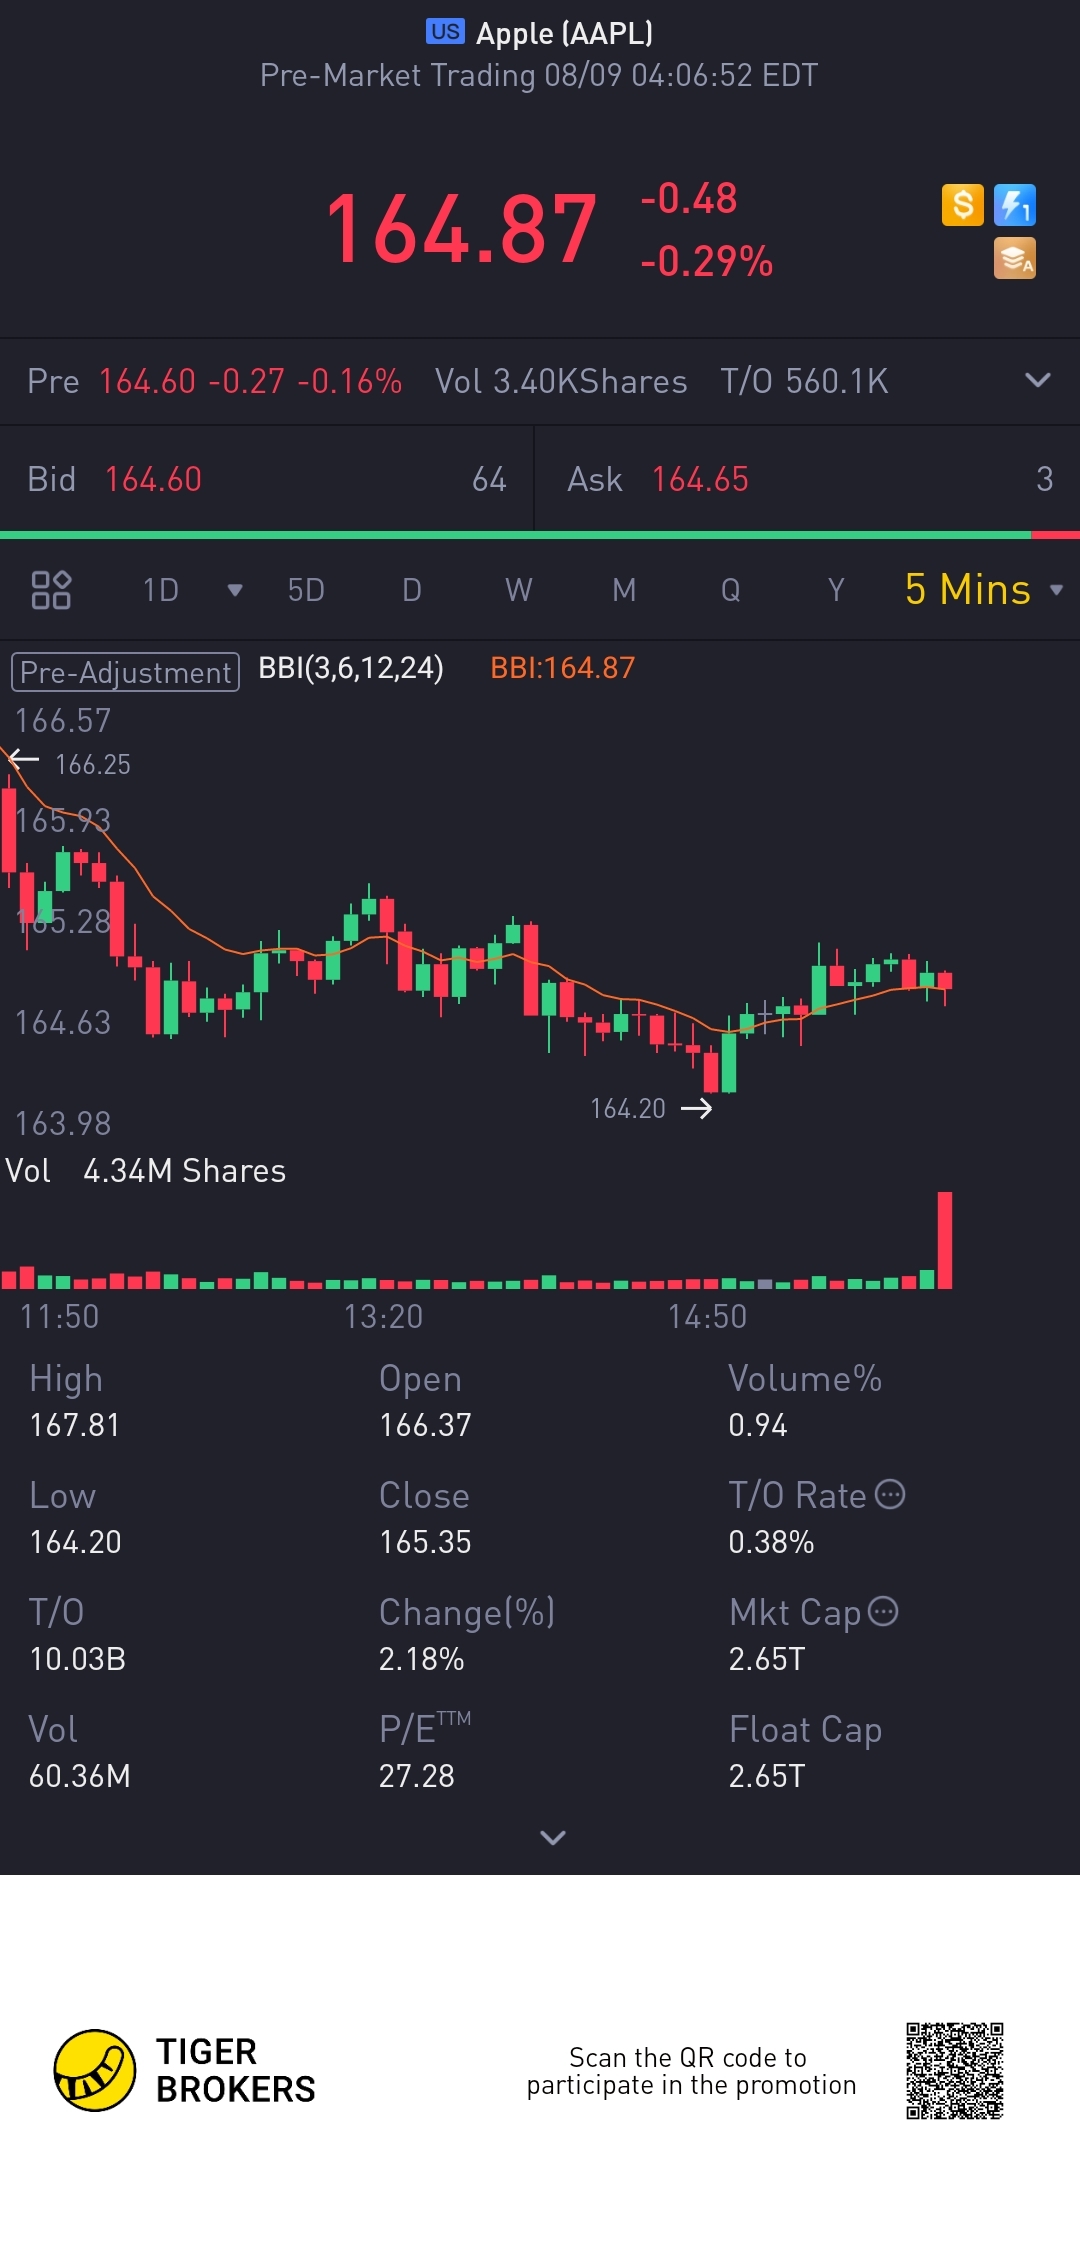Tap the promotion QR code
The width and height of the screenshot is (1080, 2267).
pos(954,2070)
